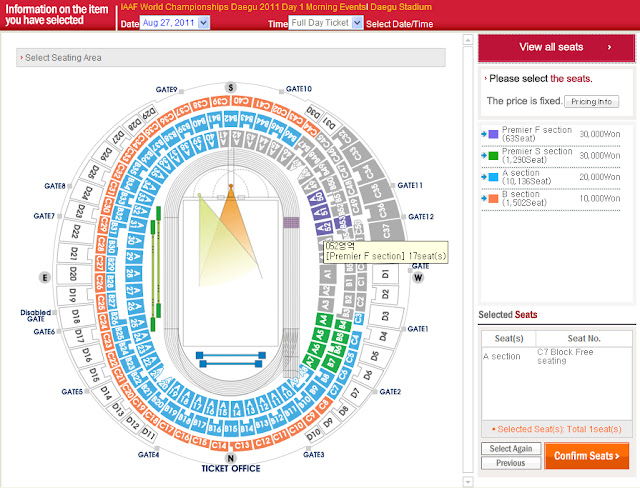Click the S compass marker at stadium top
The image size is (640, 488).
pos(231,87)
